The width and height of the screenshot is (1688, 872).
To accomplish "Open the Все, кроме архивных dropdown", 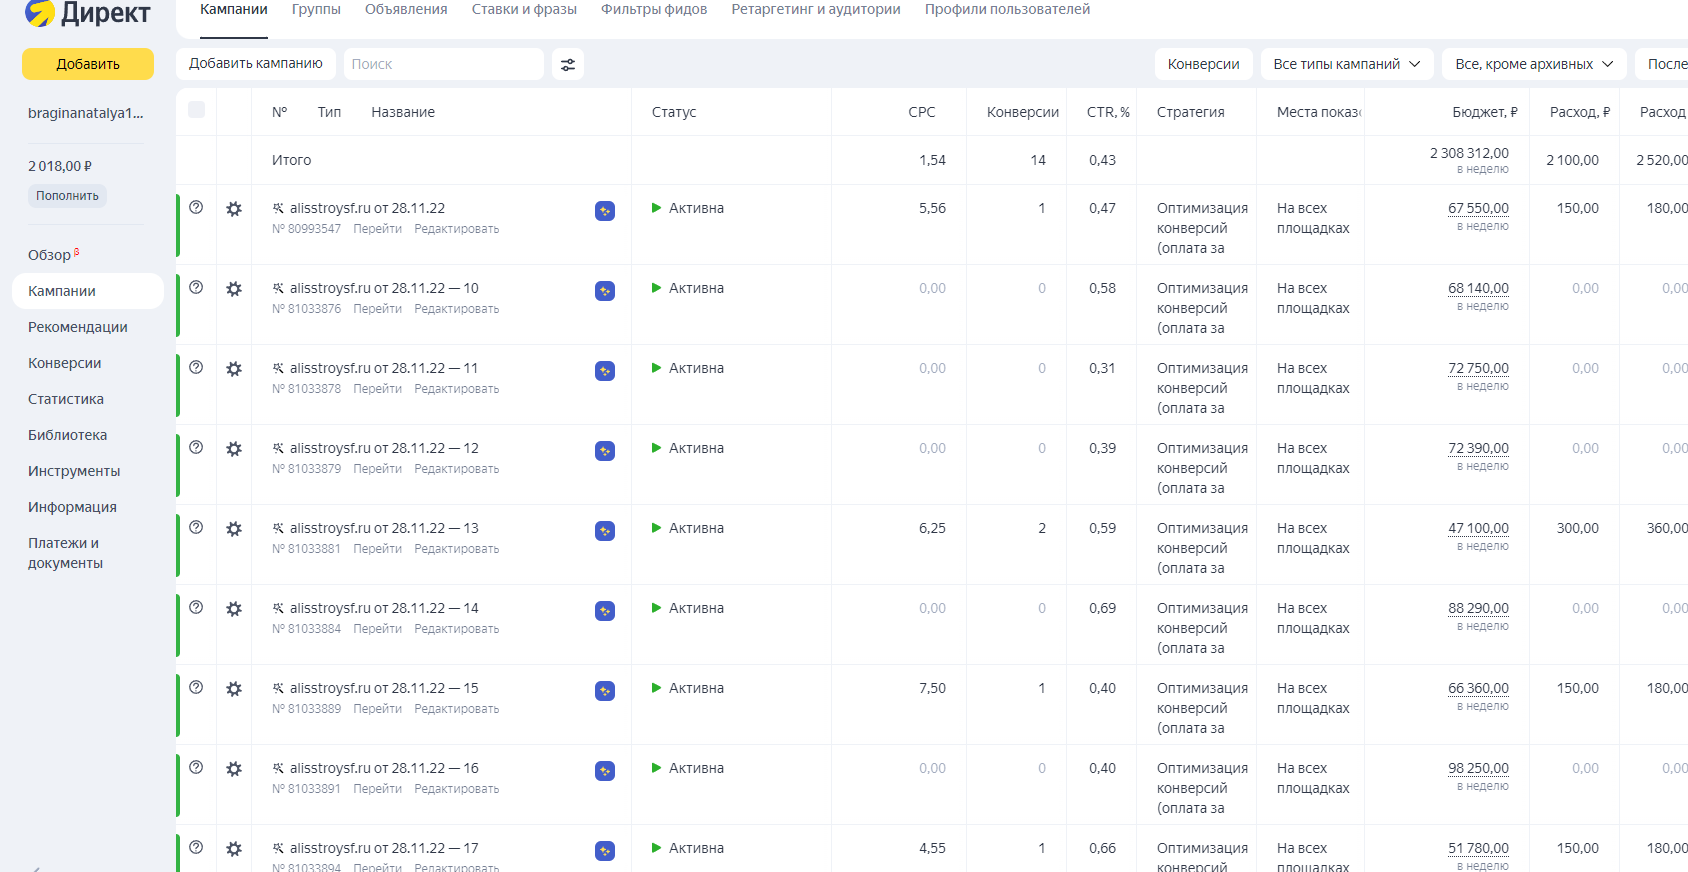I will (1534, 64).
